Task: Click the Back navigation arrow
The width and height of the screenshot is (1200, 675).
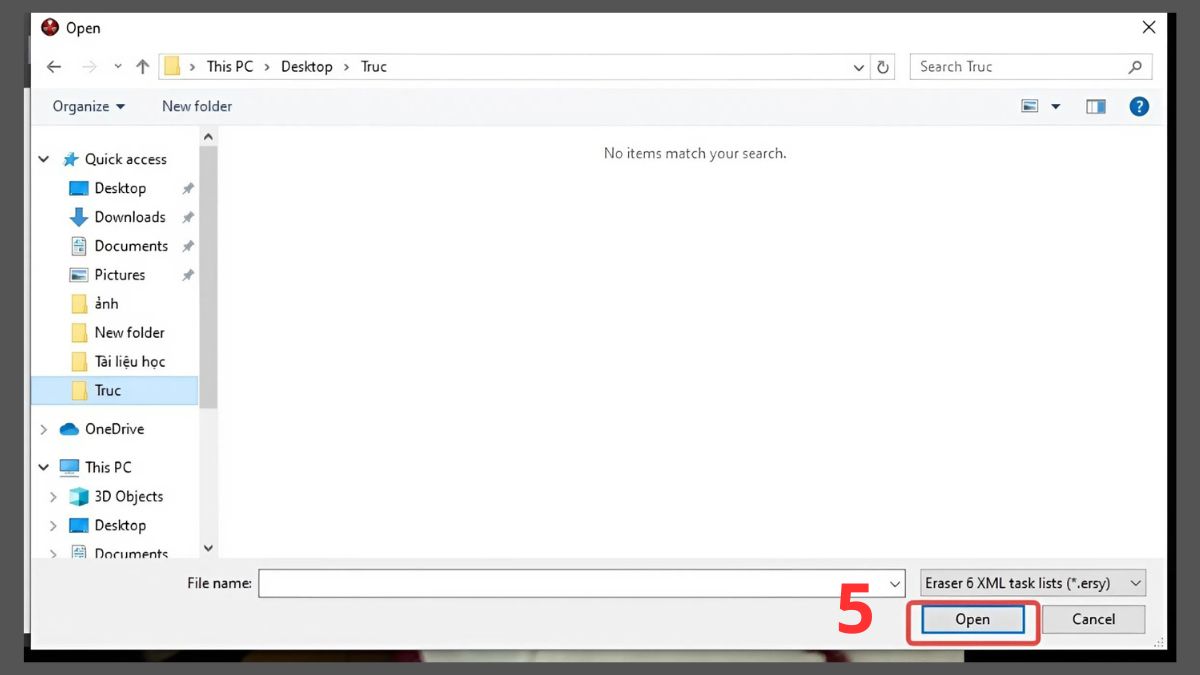Action: [54, 67]
